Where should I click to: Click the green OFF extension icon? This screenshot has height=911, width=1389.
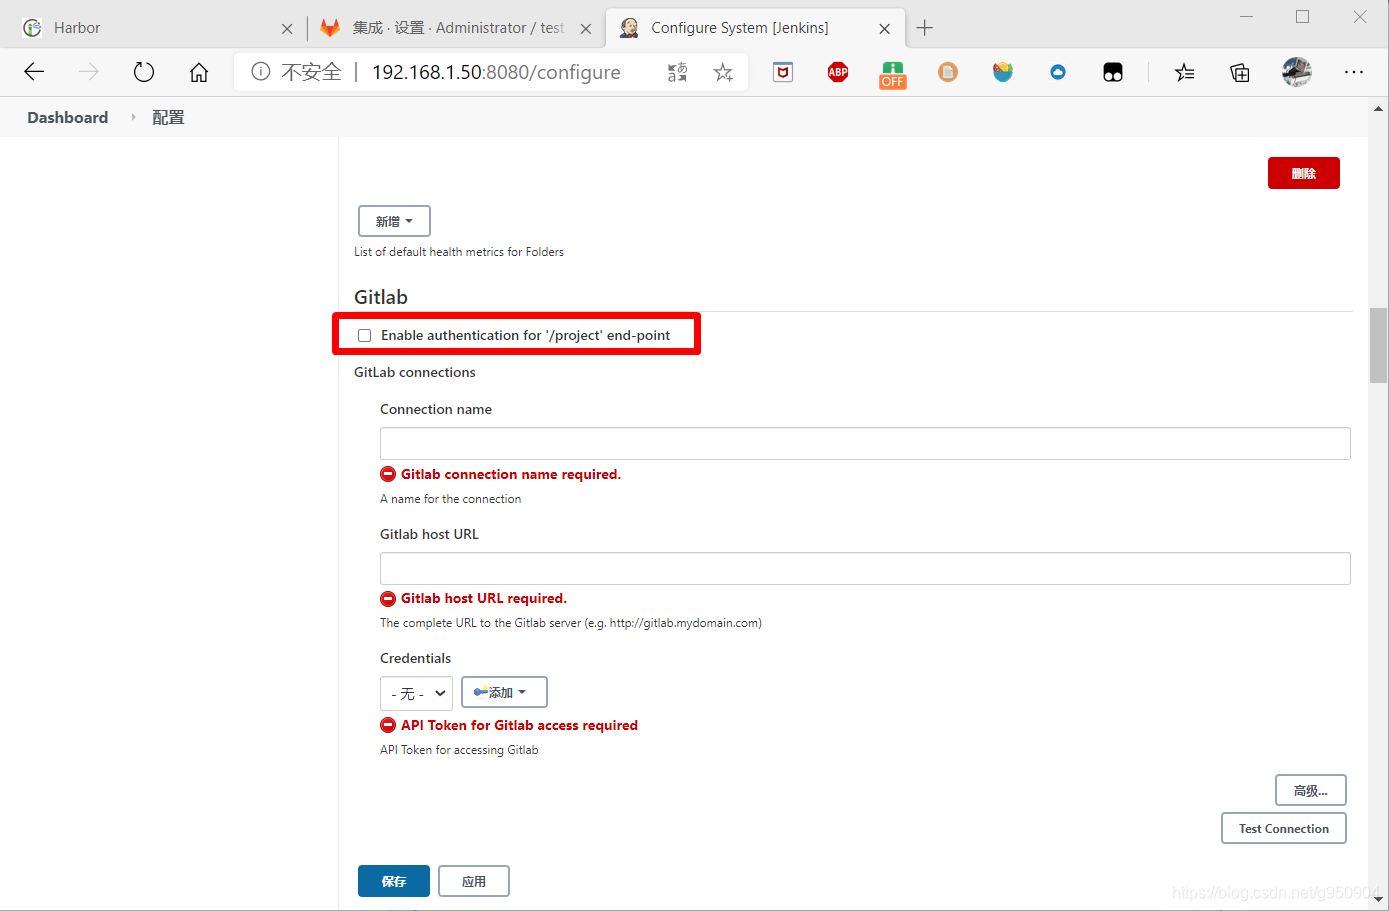tap(893, 74)
